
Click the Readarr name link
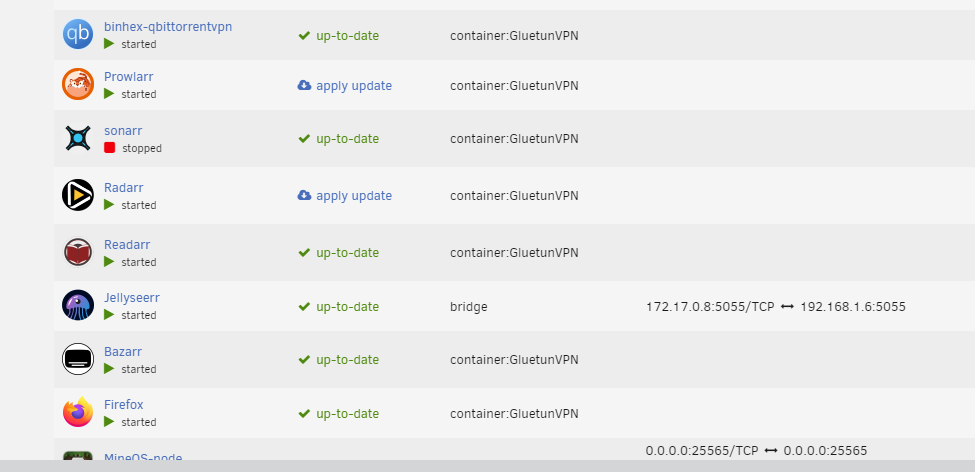tap(127, 245)
